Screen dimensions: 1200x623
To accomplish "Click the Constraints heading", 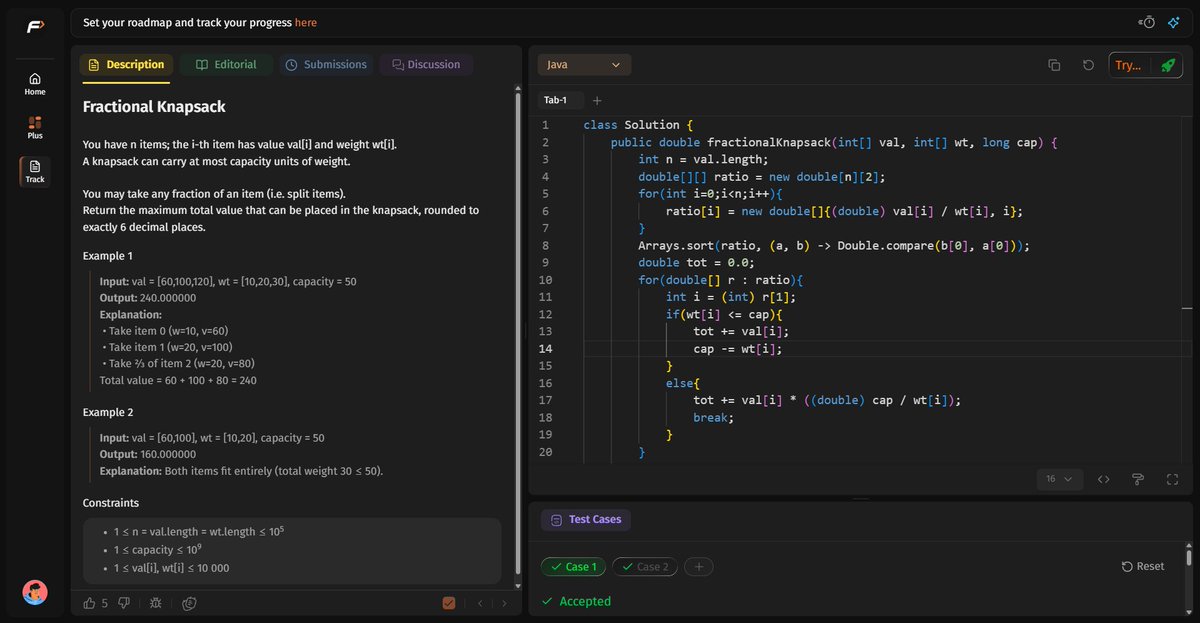I will coord(111,503).
